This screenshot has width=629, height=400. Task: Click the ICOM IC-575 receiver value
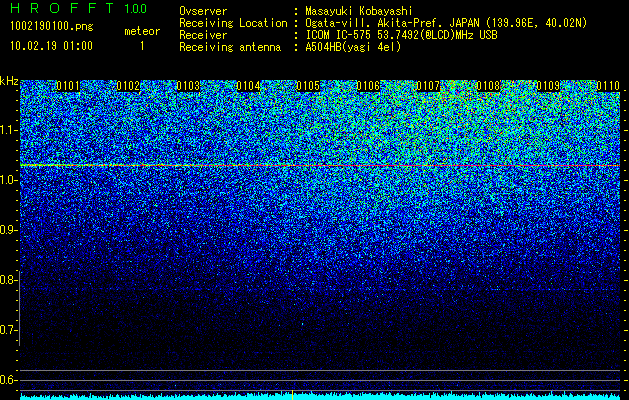point(401,35)
